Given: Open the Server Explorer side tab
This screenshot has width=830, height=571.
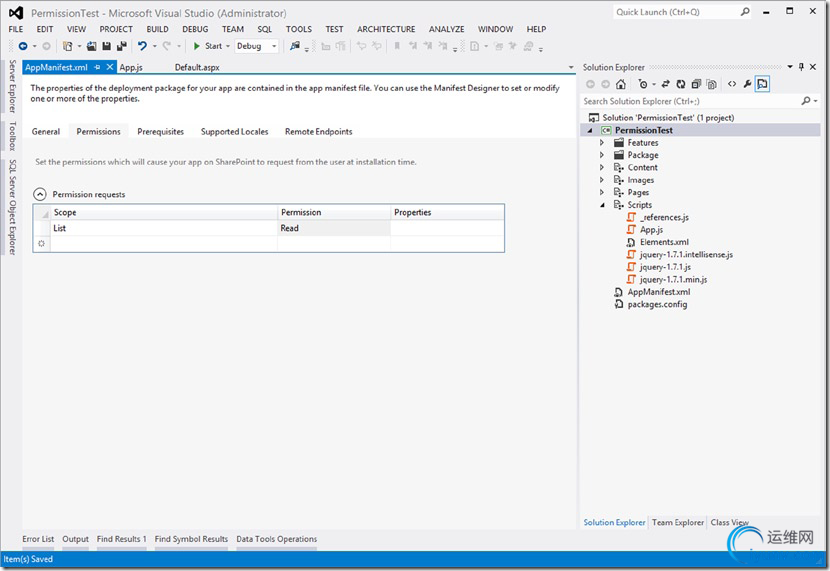Looking at the screenshot, I should tap(12, 86).
